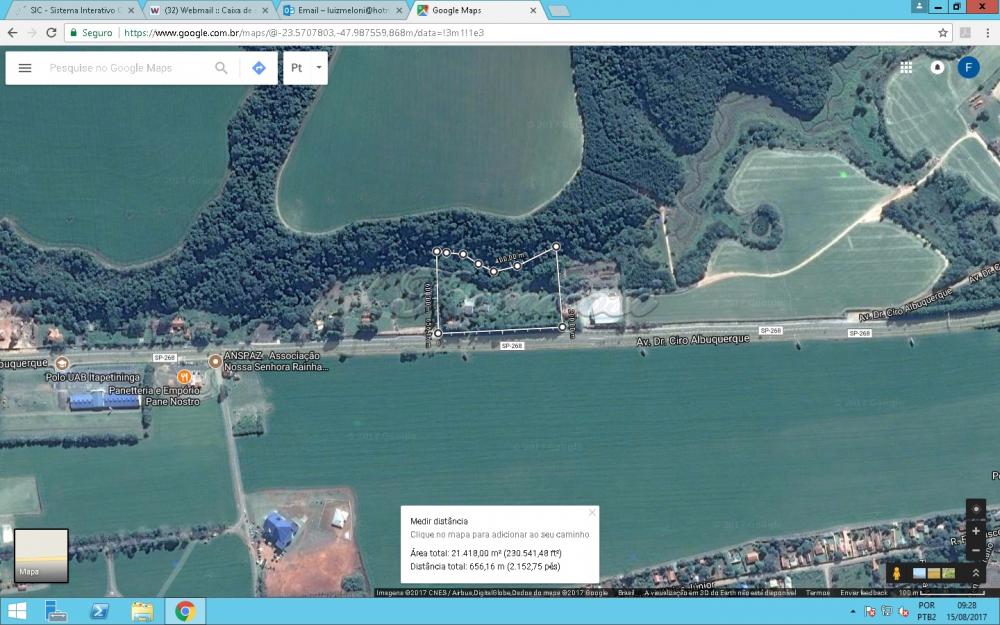Show my current location
This screenshot has width=1000, height=625.
[976, 509]
